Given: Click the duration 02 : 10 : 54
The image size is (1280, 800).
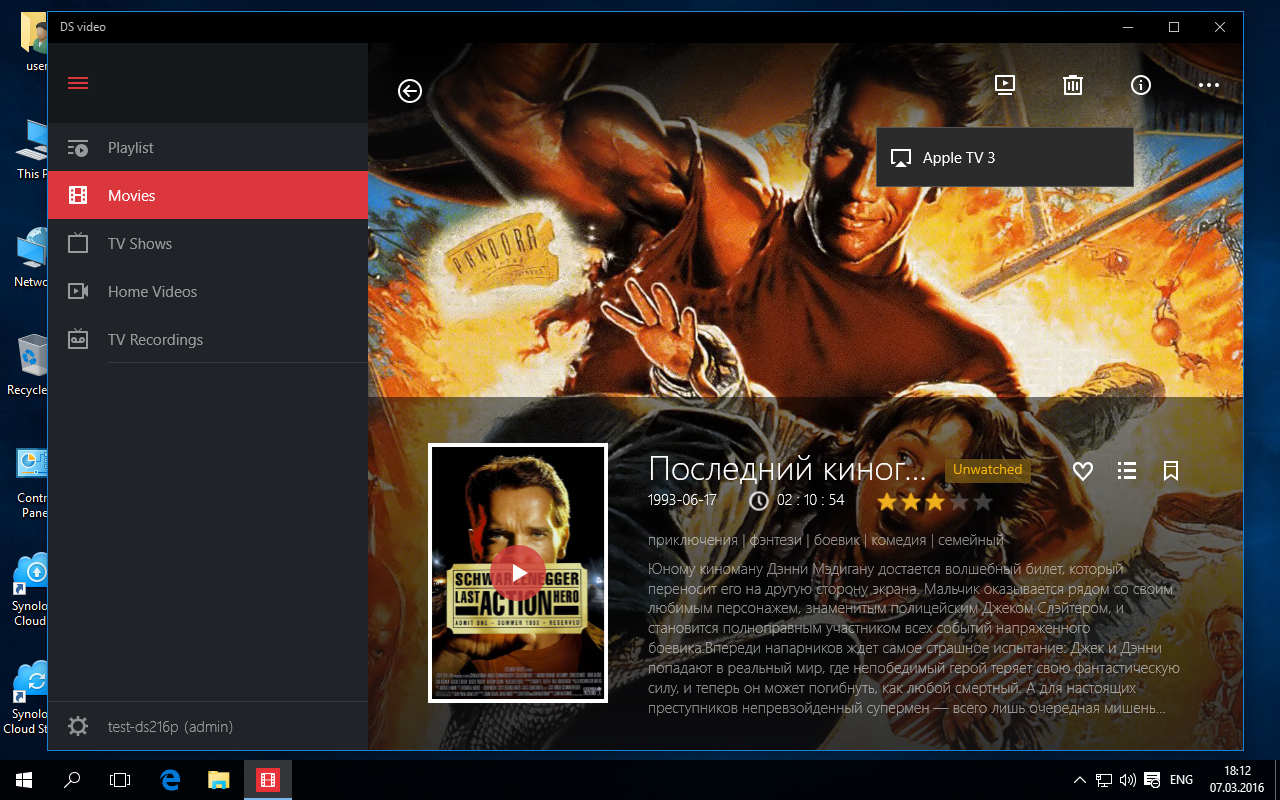Looking at the screenshot, I should (x=810, y=500).
